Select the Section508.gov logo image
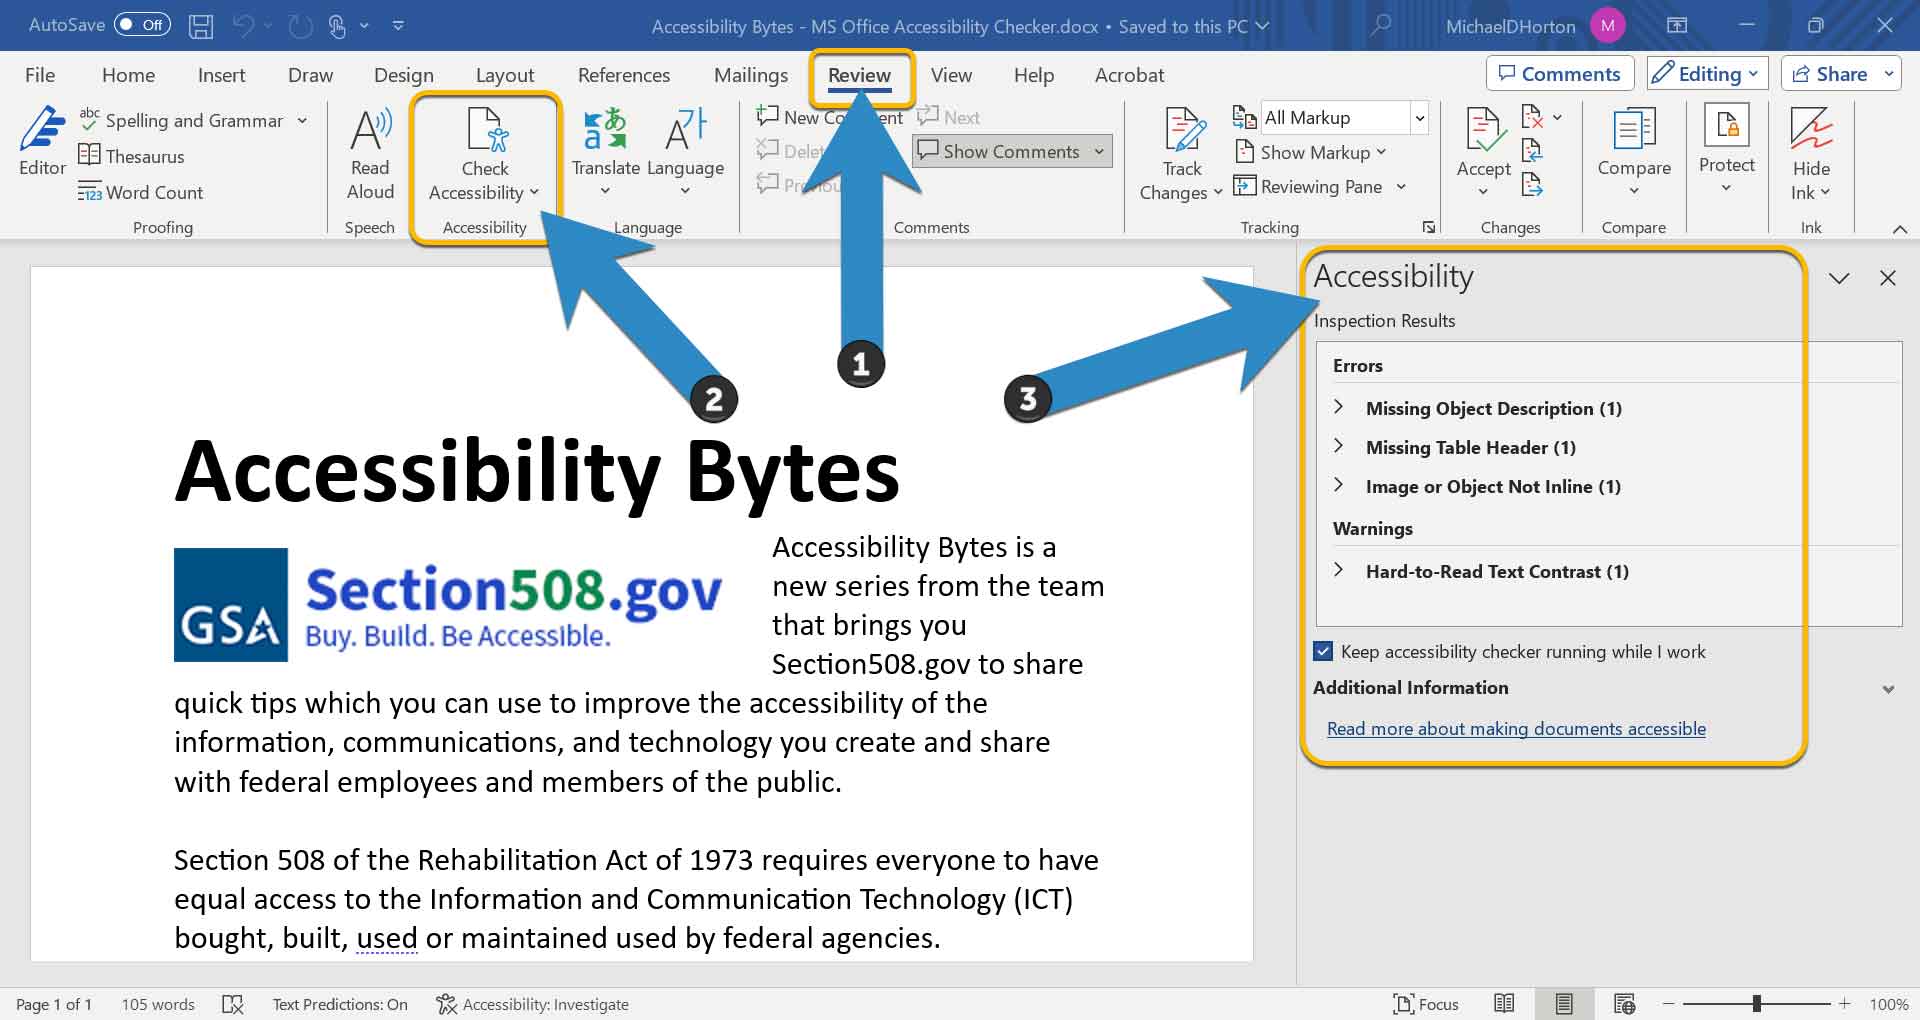The image size is (1920, 1020). pos(448,604)
